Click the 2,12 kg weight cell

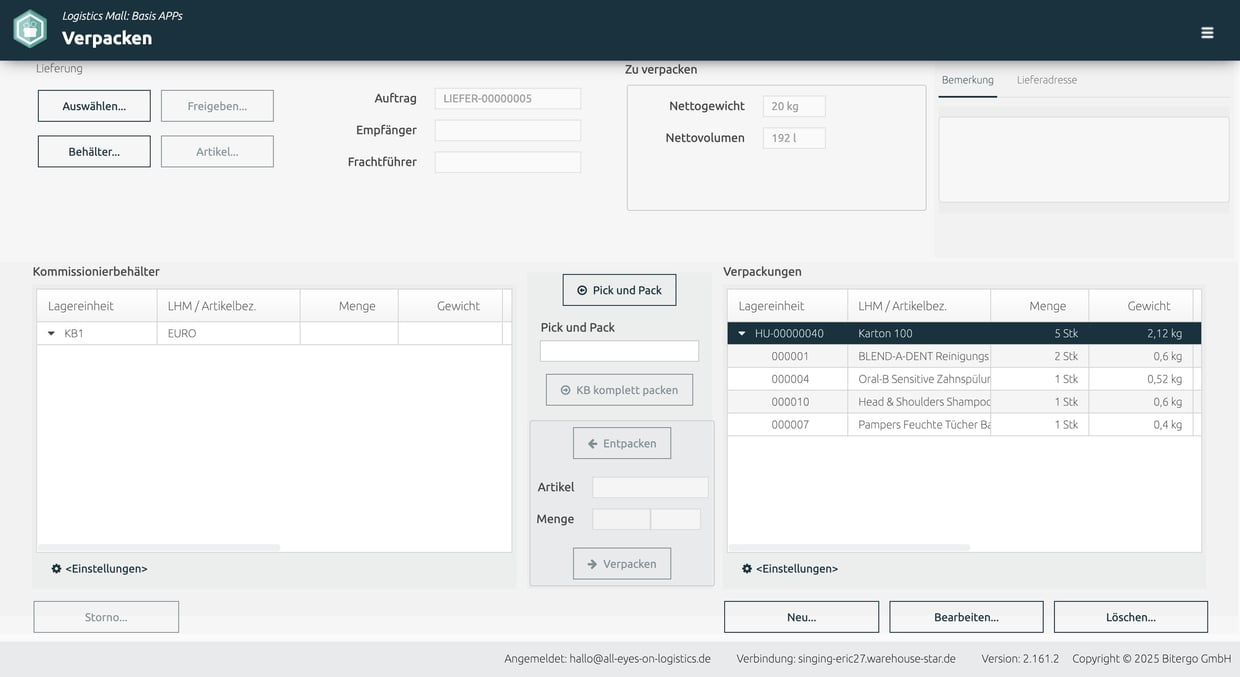(1140, 333)
